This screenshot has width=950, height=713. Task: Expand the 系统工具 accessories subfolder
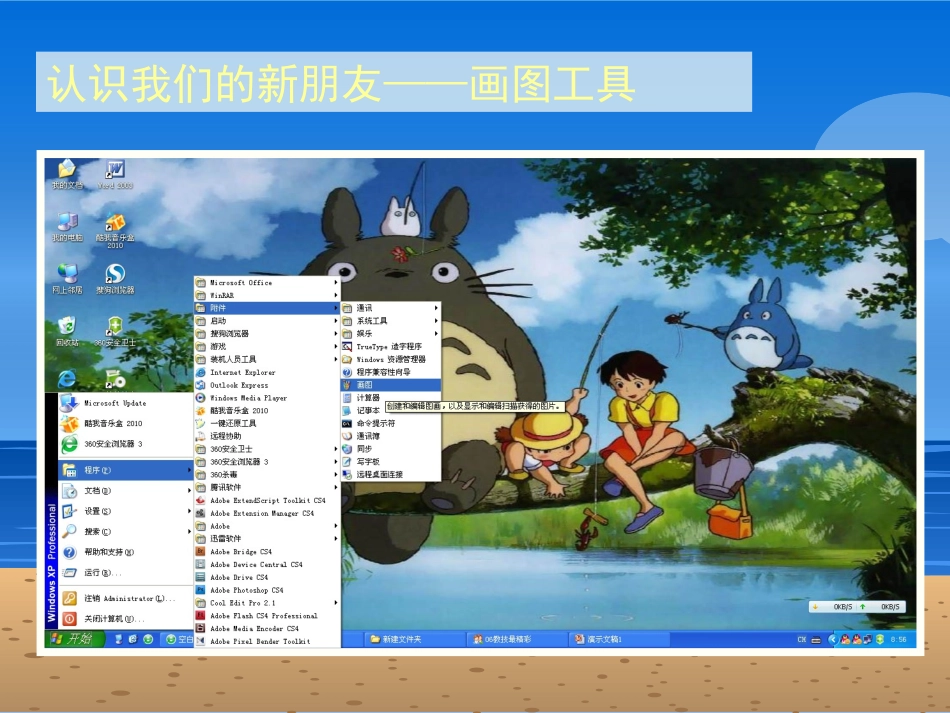pyautogui.click(x=391, y=321)
